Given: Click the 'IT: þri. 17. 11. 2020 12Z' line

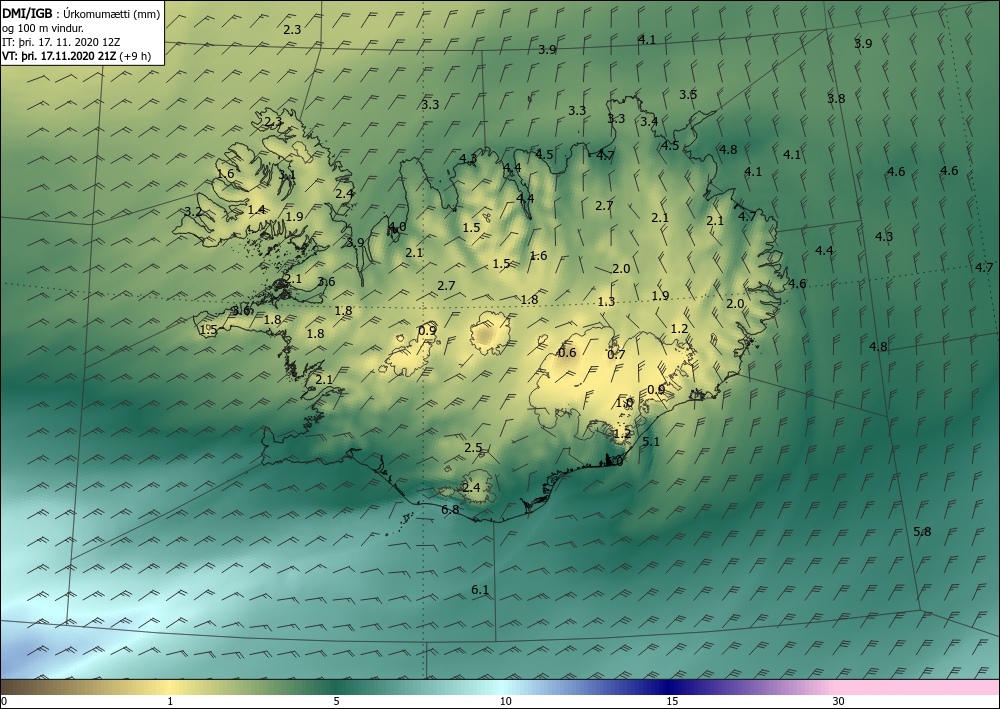Looking at the screenshot, I should (x=61, y=42).
